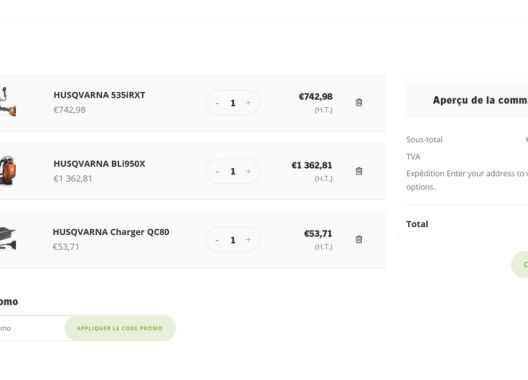Add one more Charger QC80
Image resolution: width=528 pixels, height=380 pixels.
coord(249,240)
